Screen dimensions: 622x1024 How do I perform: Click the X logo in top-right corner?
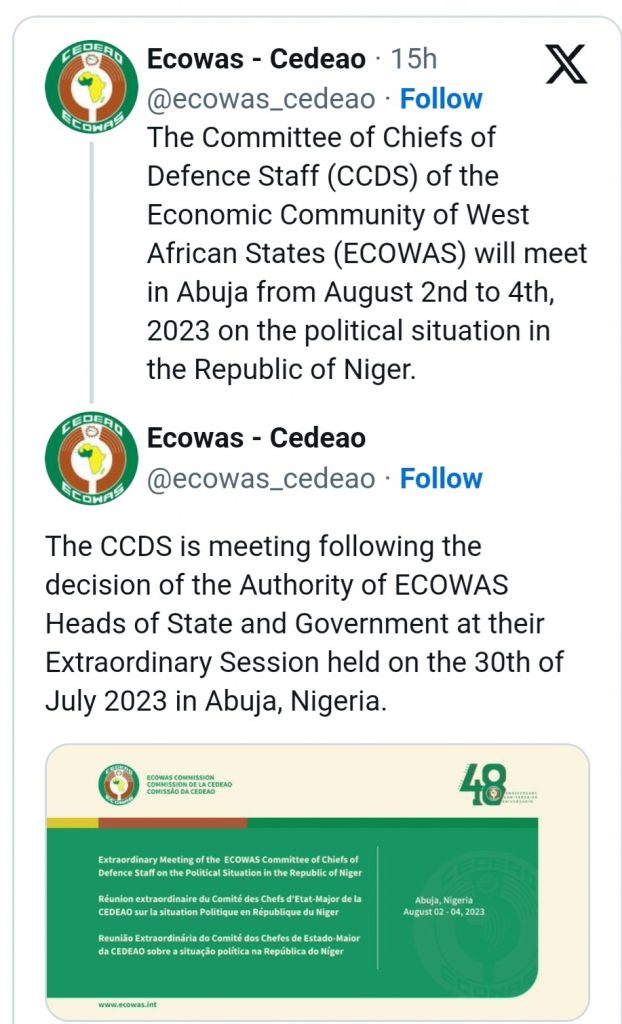[568, 64]
